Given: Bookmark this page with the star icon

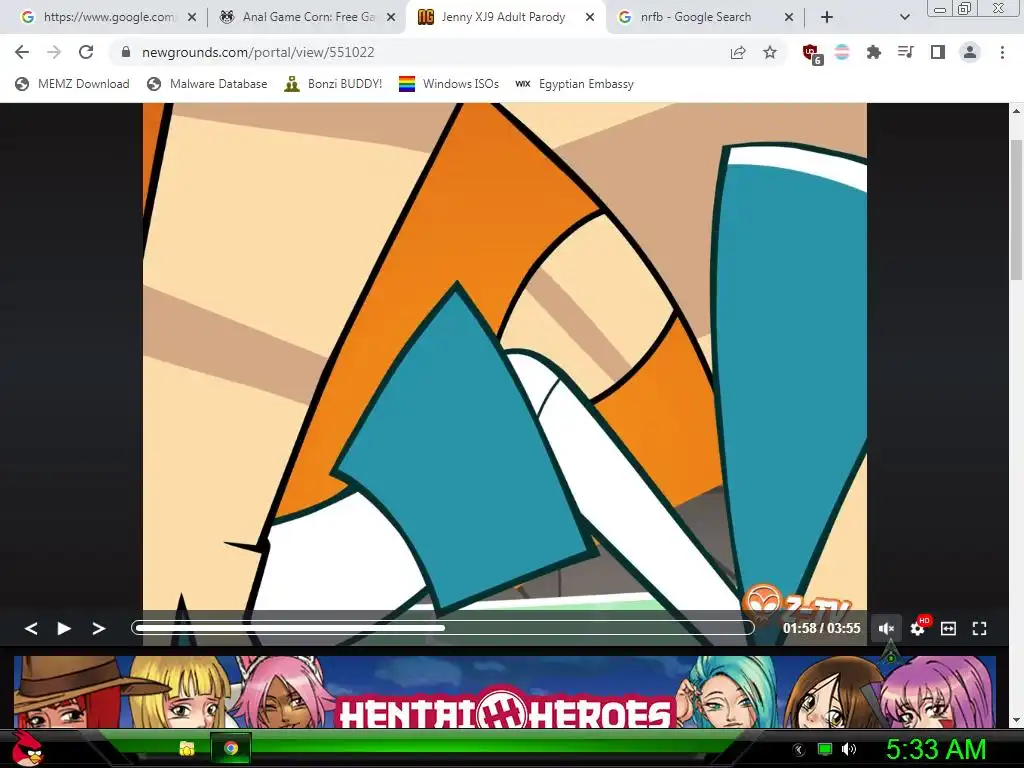Looking at the screenshot, I should click(x=770, y=52).
